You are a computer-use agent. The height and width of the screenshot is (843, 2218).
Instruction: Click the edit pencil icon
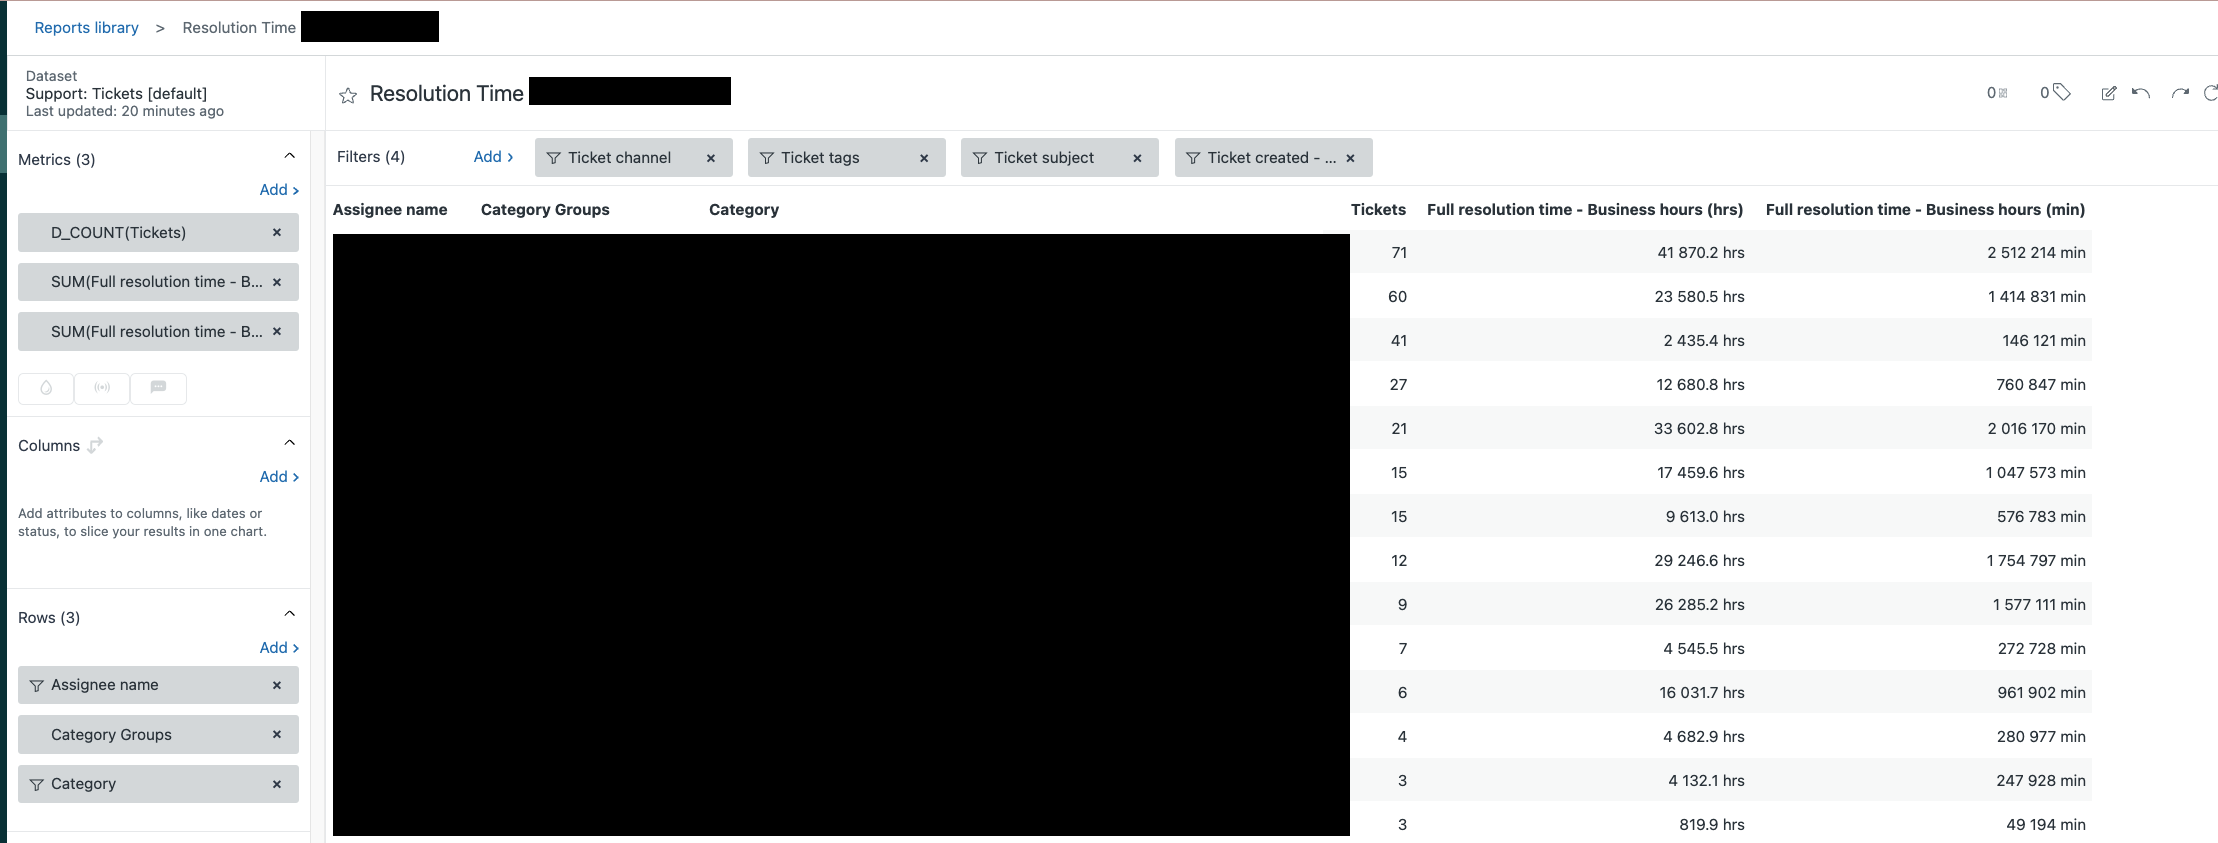[x=2108, y=93]
